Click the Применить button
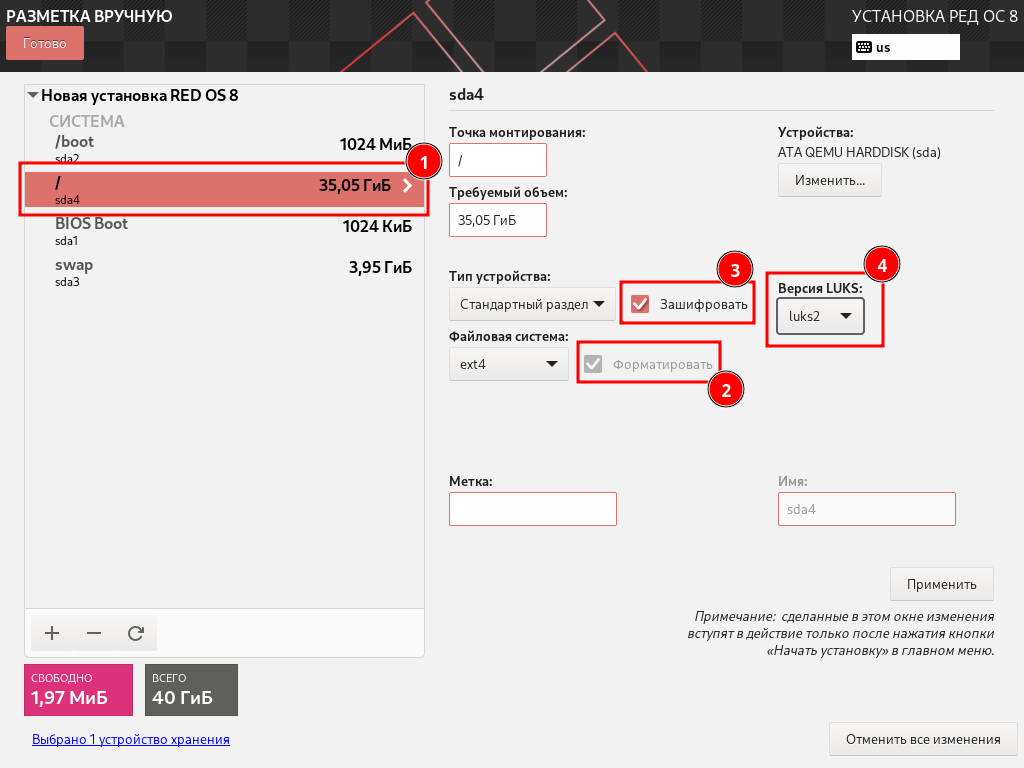Screen dimensions: 1024x768 pyautogui.click(x=942, y=584)
